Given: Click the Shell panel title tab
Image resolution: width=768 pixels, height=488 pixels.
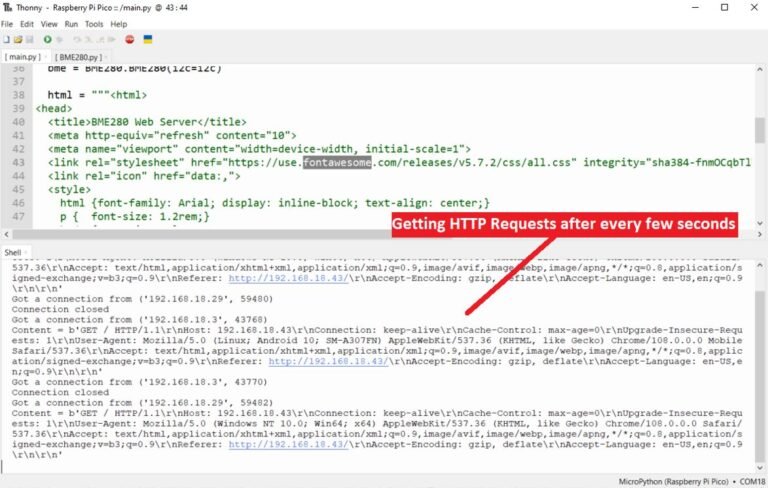Looking at the screenshot, I should (14, 253).
